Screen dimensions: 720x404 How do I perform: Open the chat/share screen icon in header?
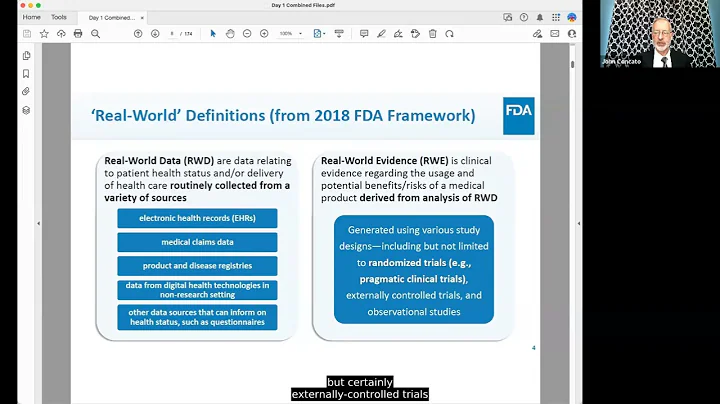[x=507, y=17]
